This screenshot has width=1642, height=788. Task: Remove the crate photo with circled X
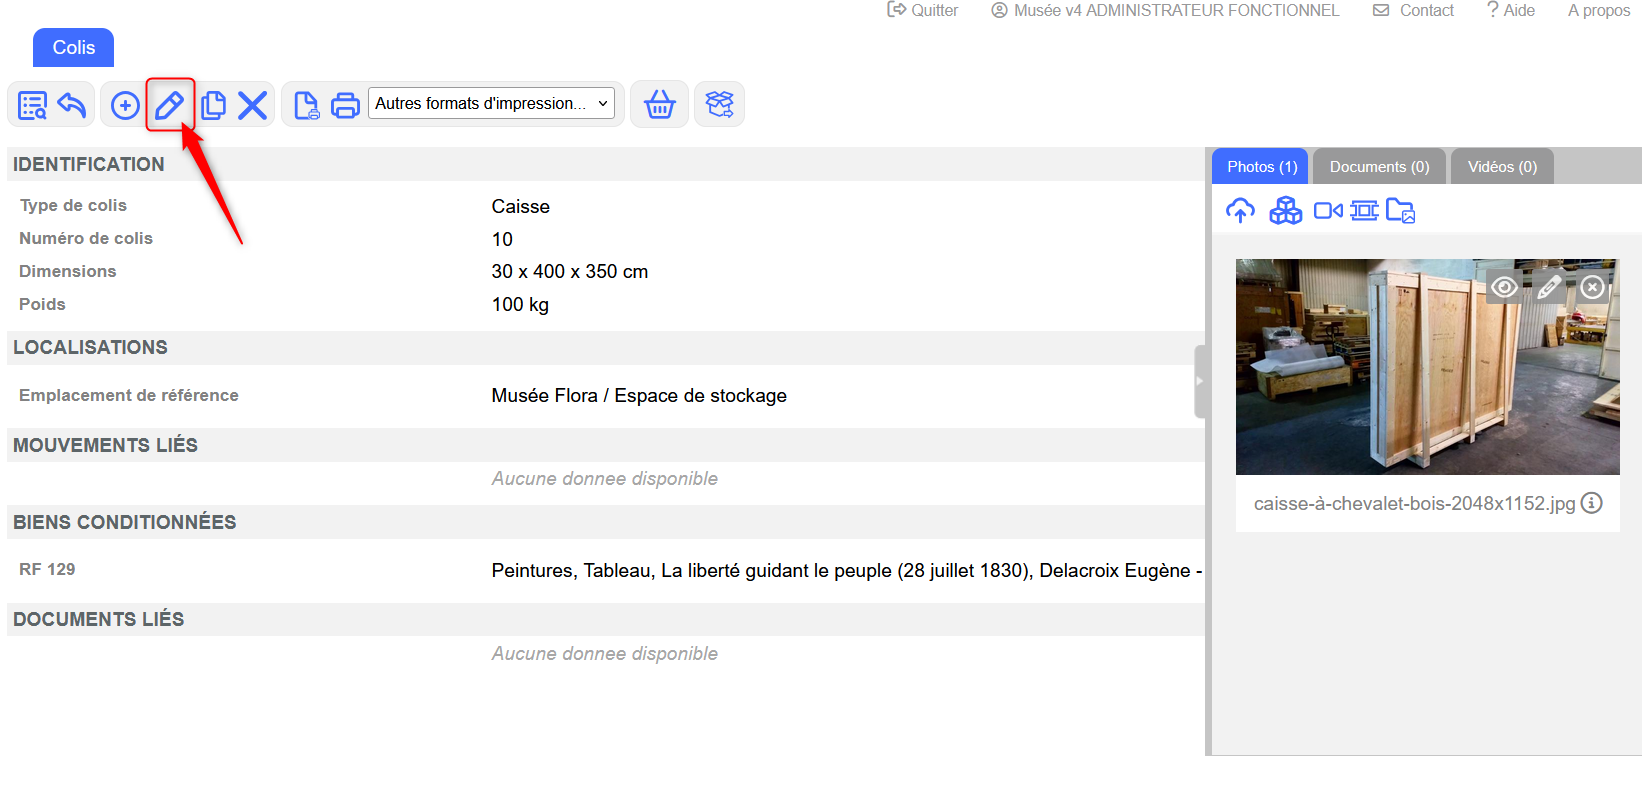tap(1592, 288)
